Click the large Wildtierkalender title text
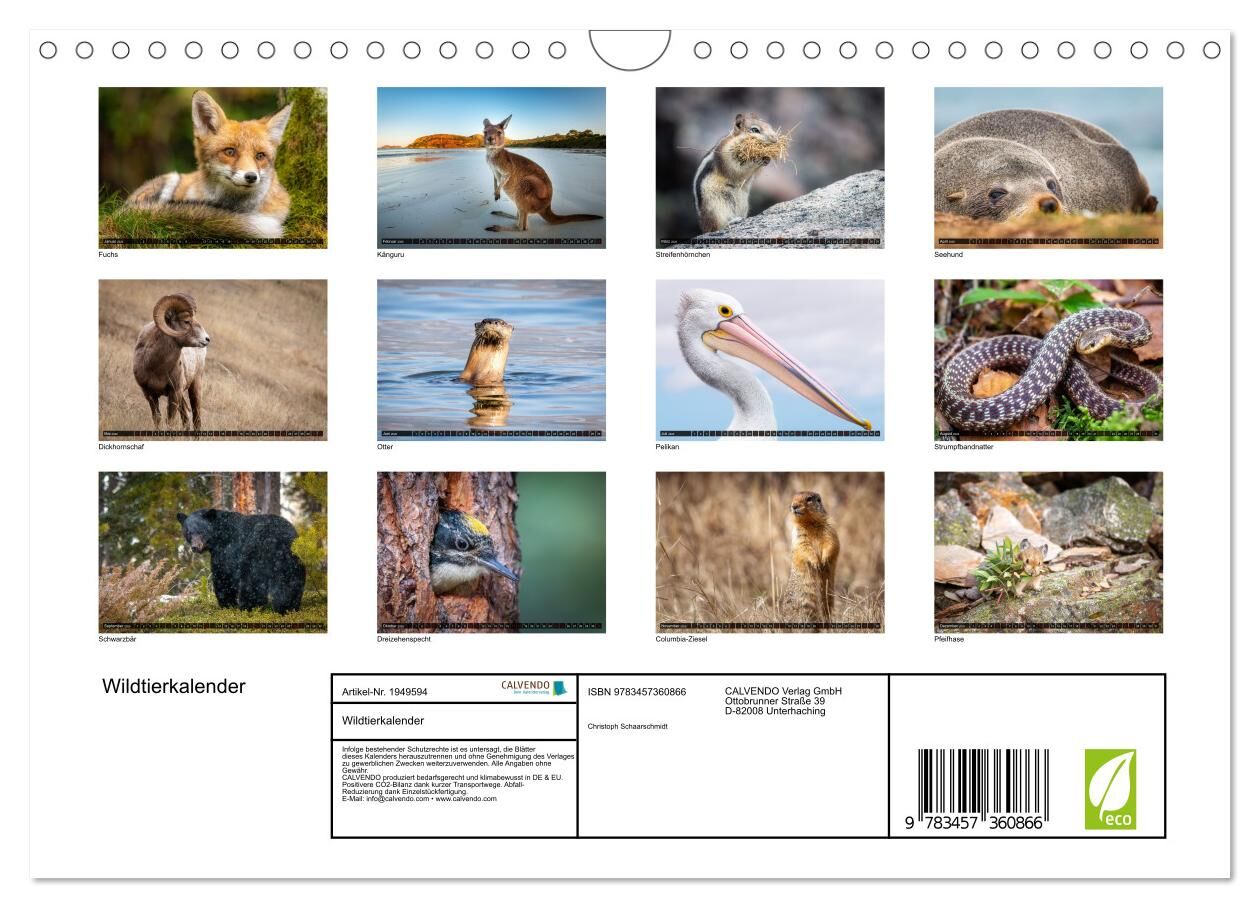The image size is (1260, 908). point(173,687)
